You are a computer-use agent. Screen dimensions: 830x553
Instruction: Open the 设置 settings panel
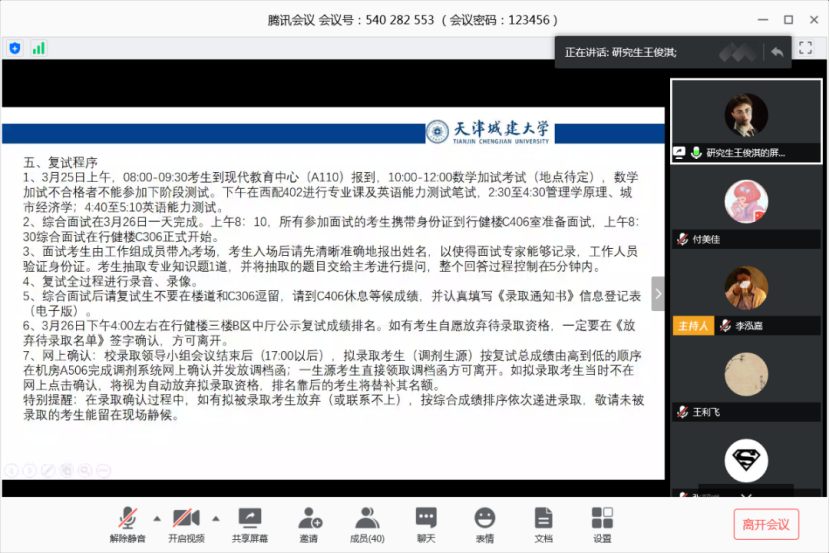pos(602,525)
